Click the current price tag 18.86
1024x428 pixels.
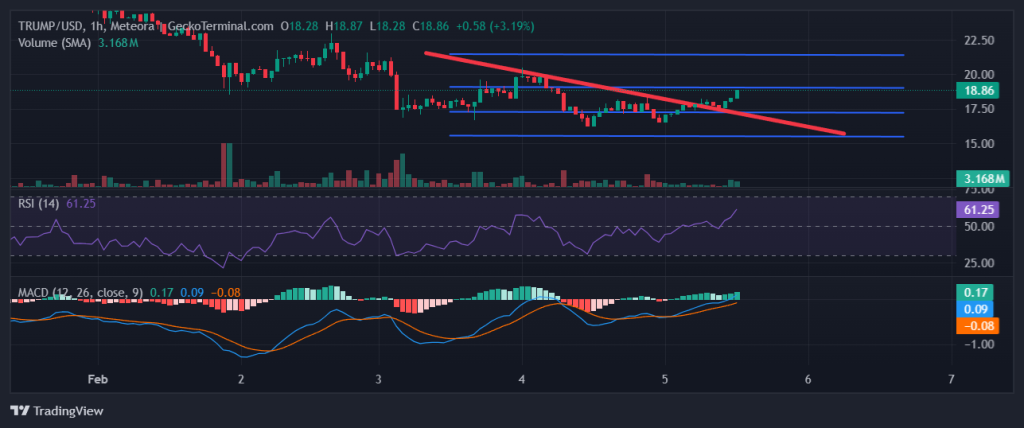(x=974, y=90)
